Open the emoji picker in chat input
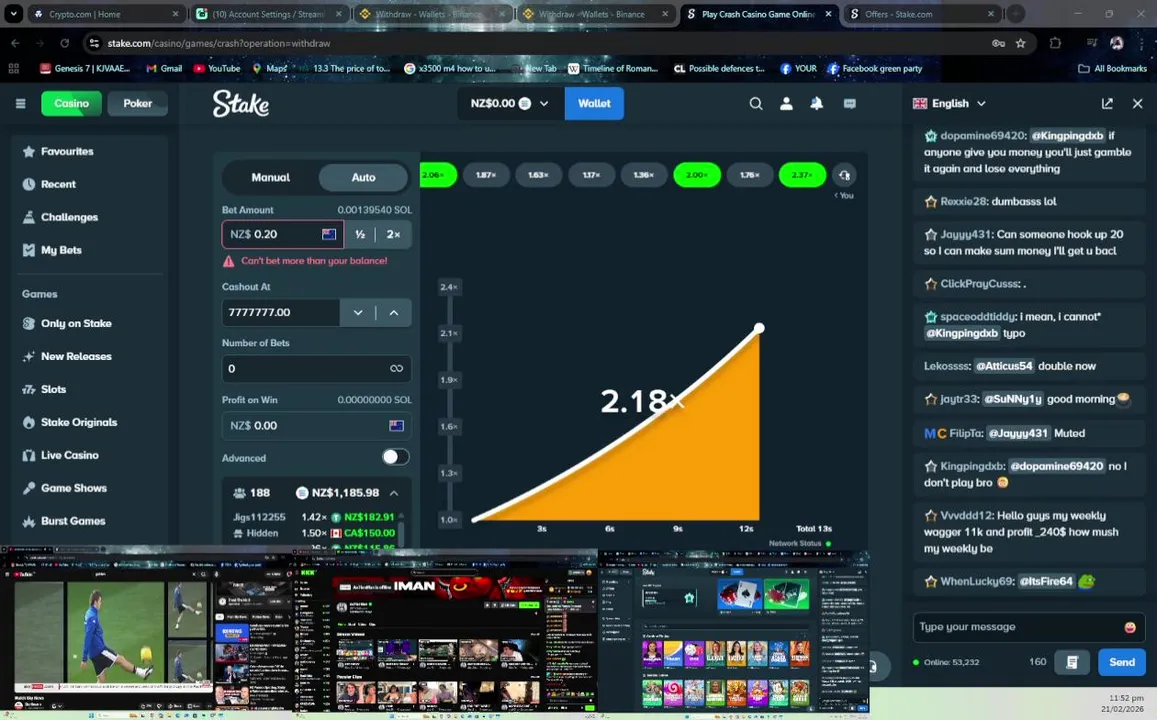The height and width of the screenshot is (720, 1157). (x=1130, y=627)
